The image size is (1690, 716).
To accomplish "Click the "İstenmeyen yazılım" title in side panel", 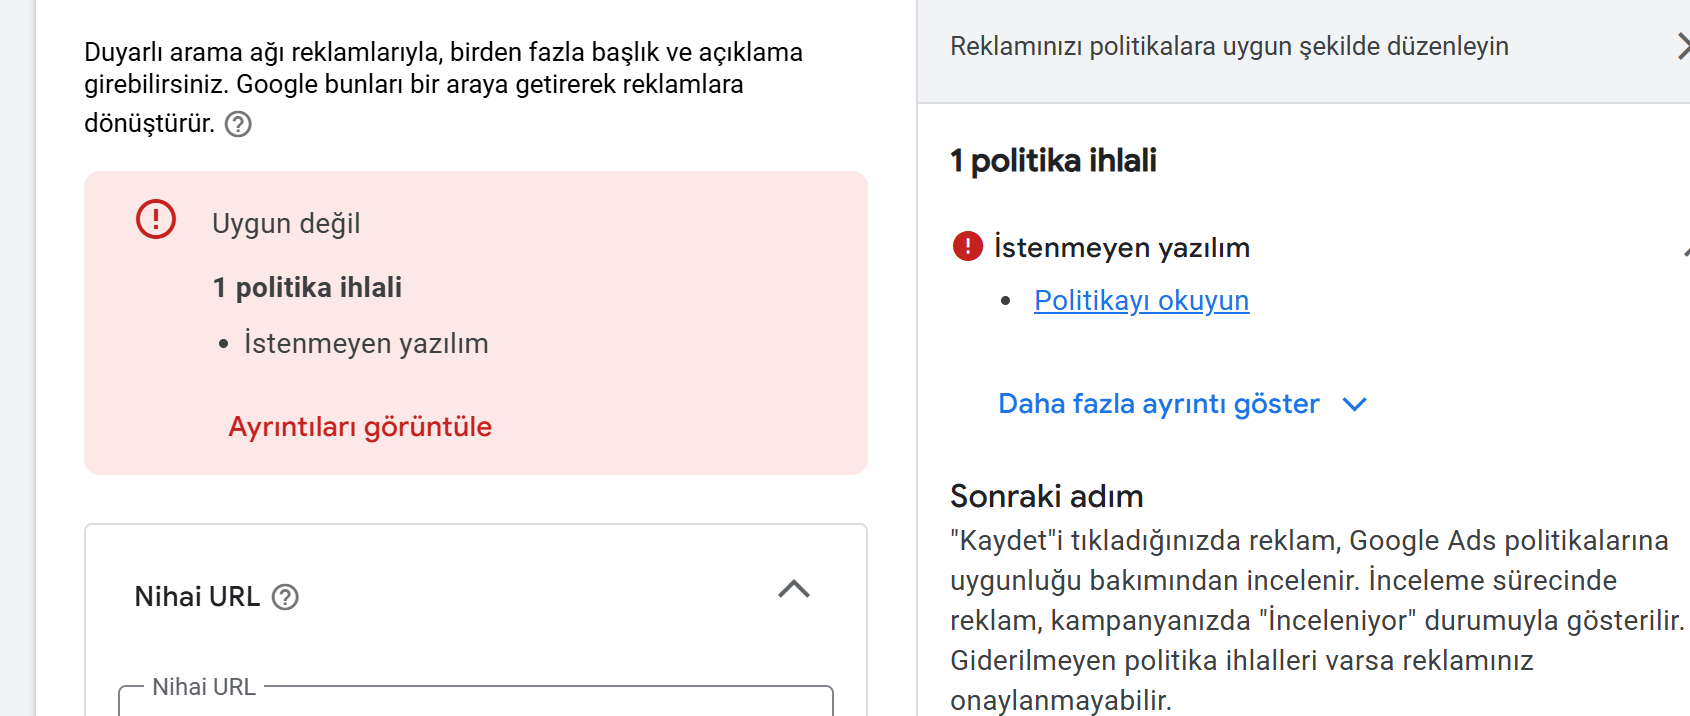I will coord(1122,247).
